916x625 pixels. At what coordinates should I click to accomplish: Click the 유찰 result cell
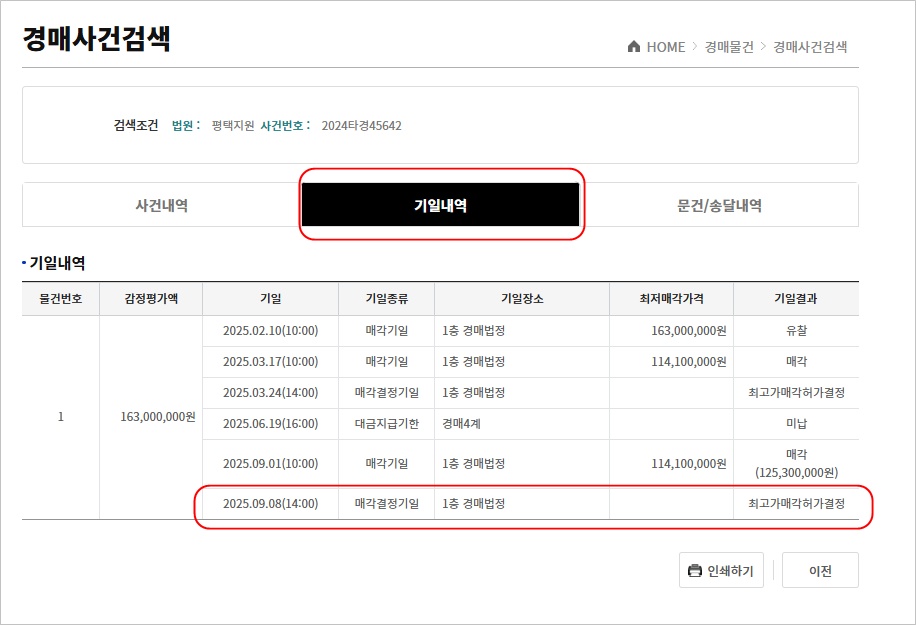(796, 331)
